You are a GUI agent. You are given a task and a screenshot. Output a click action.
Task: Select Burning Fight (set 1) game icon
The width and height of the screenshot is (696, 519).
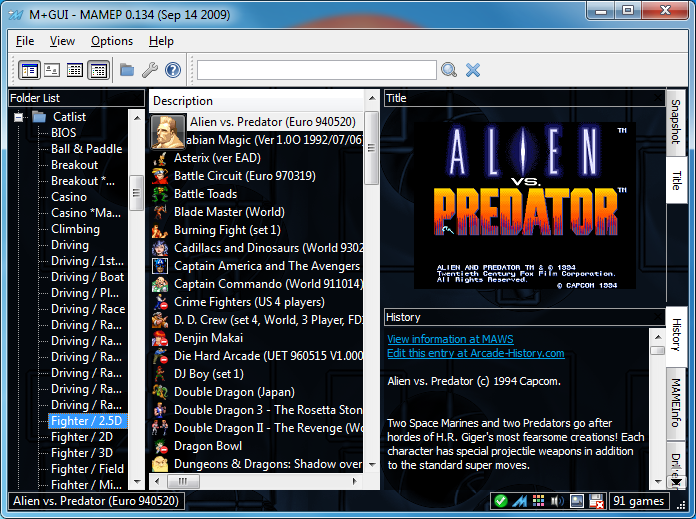160,230
